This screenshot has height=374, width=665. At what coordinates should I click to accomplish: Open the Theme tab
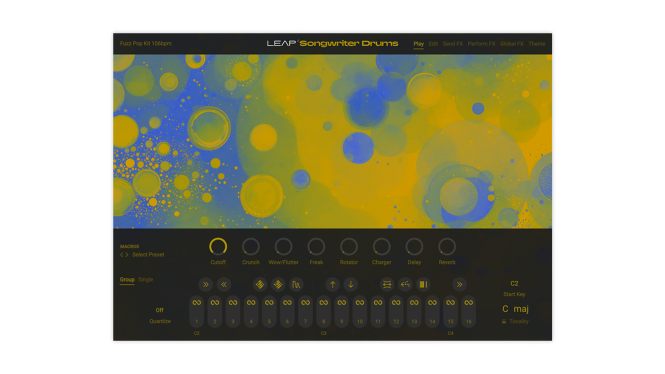tap(536, 44)
